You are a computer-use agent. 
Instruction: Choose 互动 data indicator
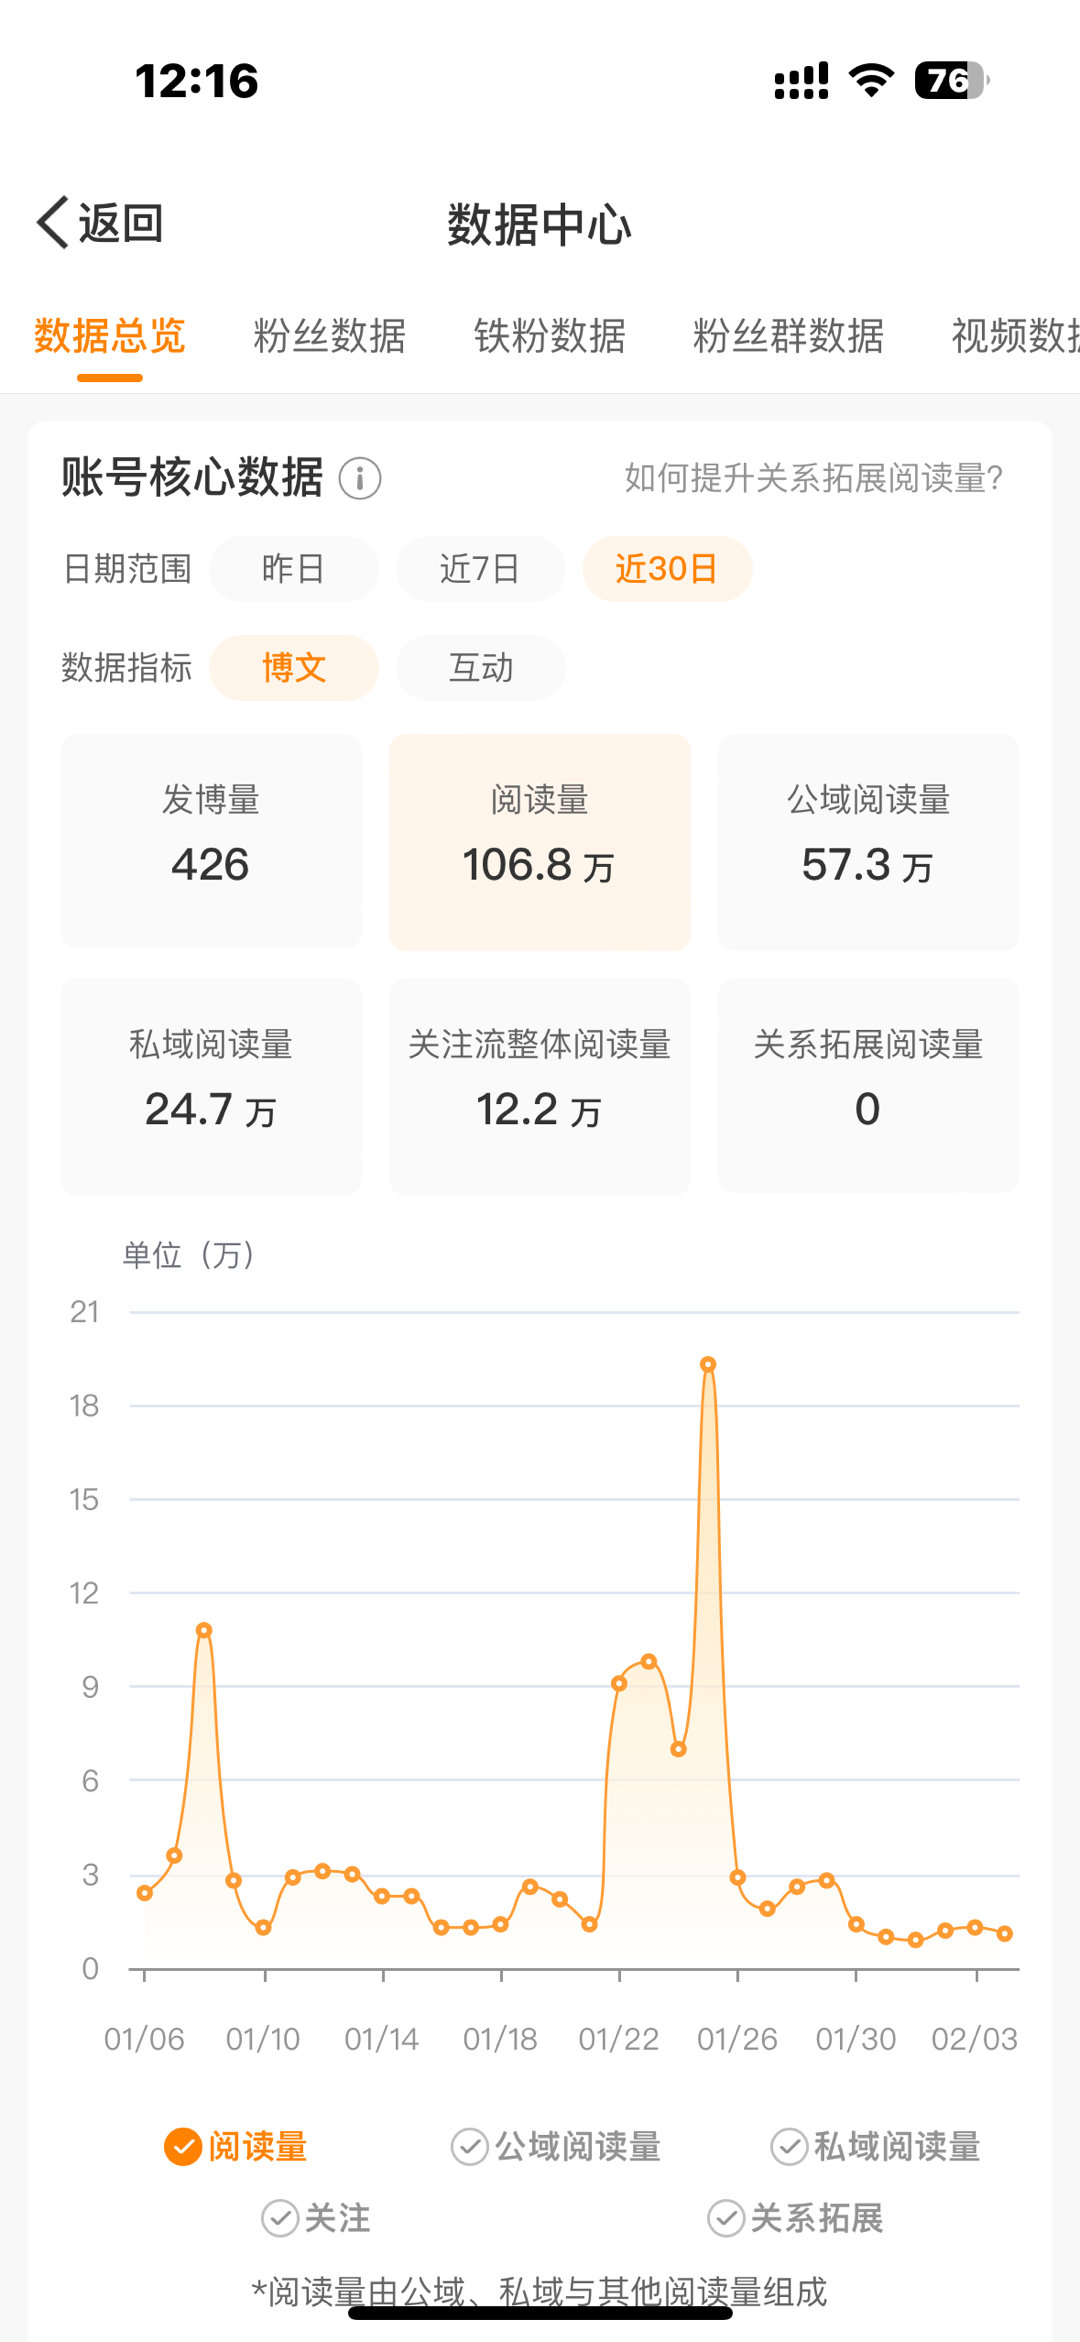coord(481,667)
